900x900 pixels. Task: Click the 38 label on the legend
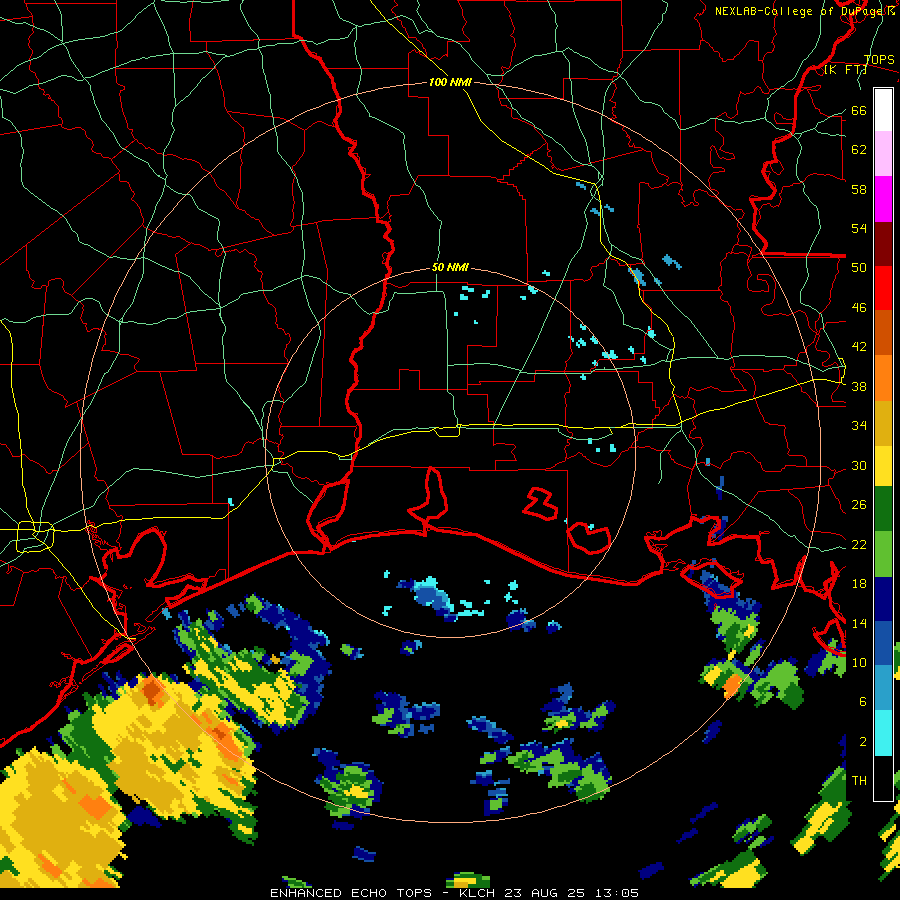[x=859, y=387]
